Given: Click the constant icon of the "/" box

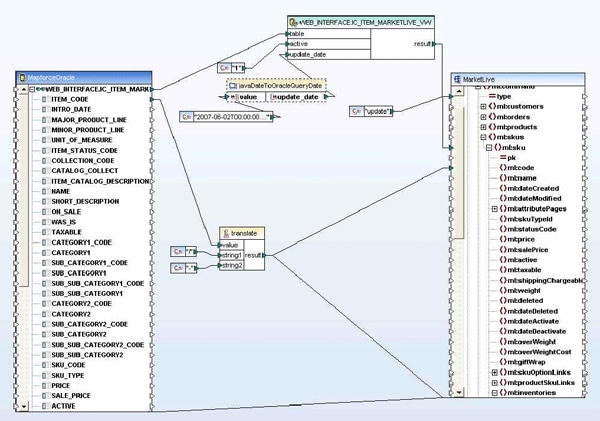Looking at the screenshot, I should coord(178,251).
